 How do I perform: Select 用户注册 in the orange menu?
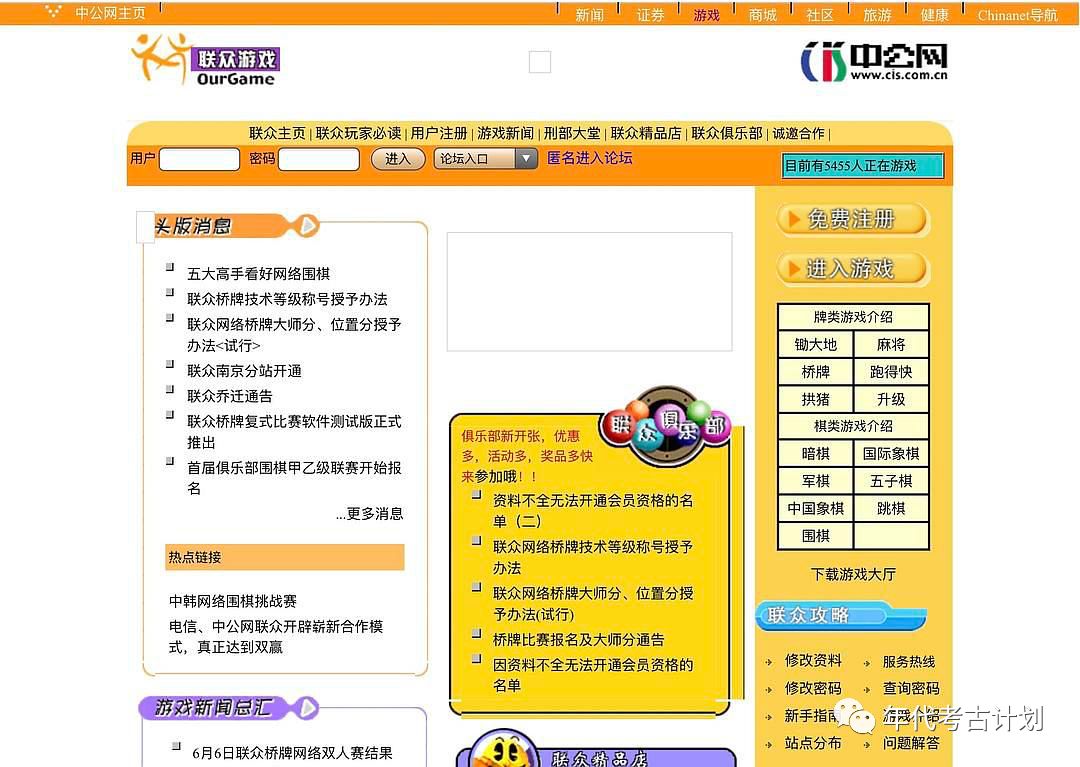[439, 133]
